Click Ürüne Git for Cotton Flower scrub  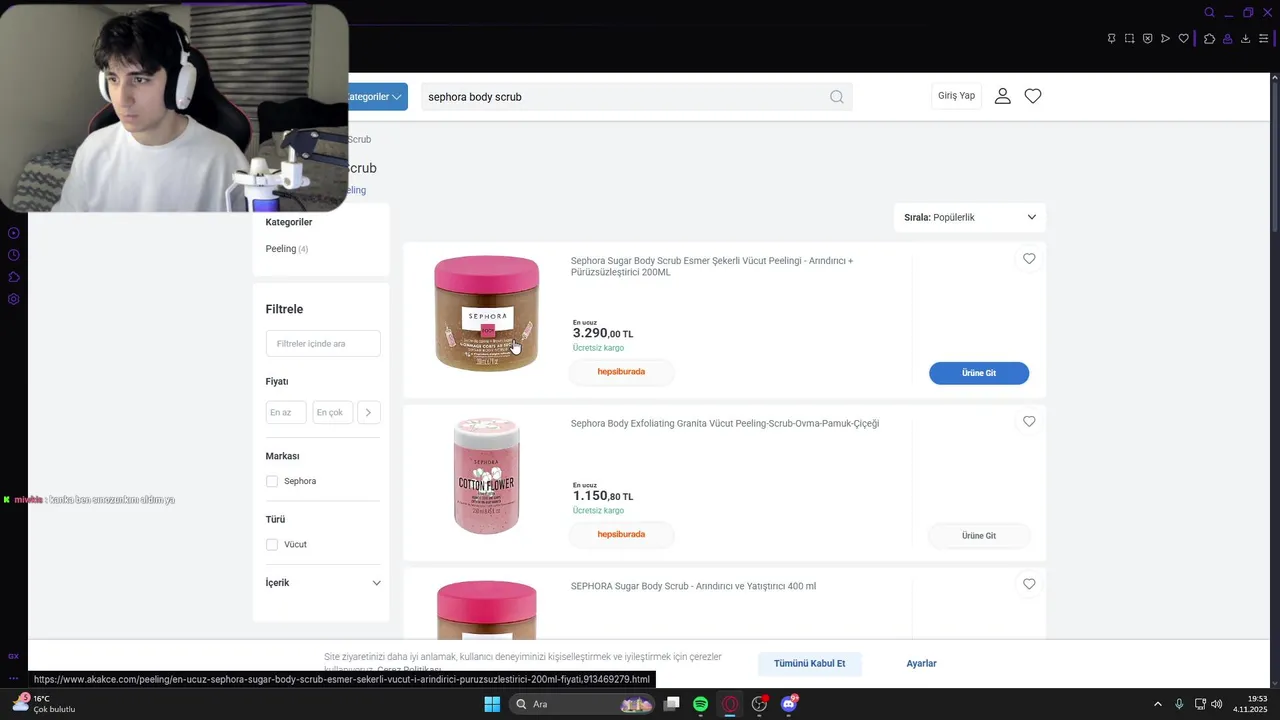(979, 536)
